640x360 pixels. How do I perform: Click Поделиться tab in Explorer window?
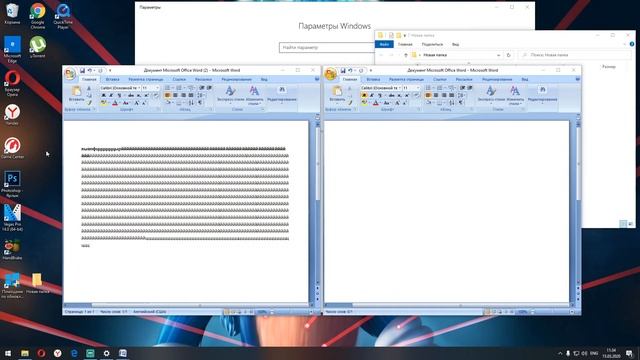pos(432,44)
